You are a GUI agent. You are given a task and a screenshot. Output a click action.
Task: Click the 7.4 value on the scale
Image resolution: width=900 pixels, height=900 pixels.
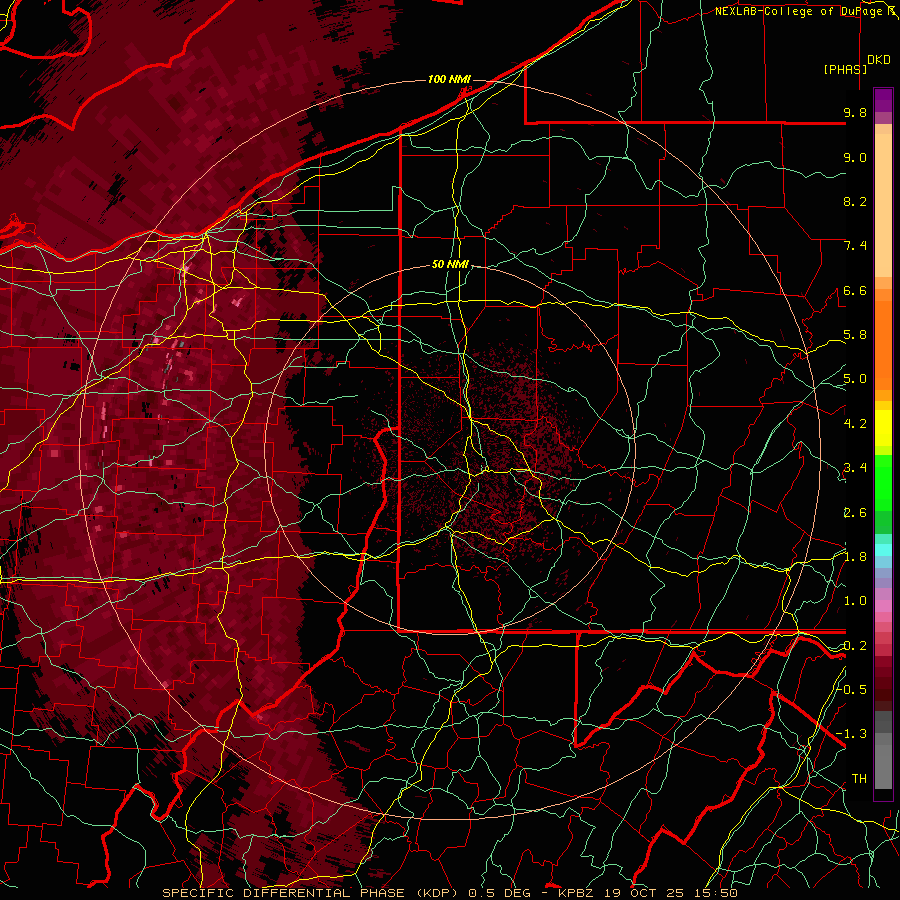pyautogui.click(x=855, y=246)
